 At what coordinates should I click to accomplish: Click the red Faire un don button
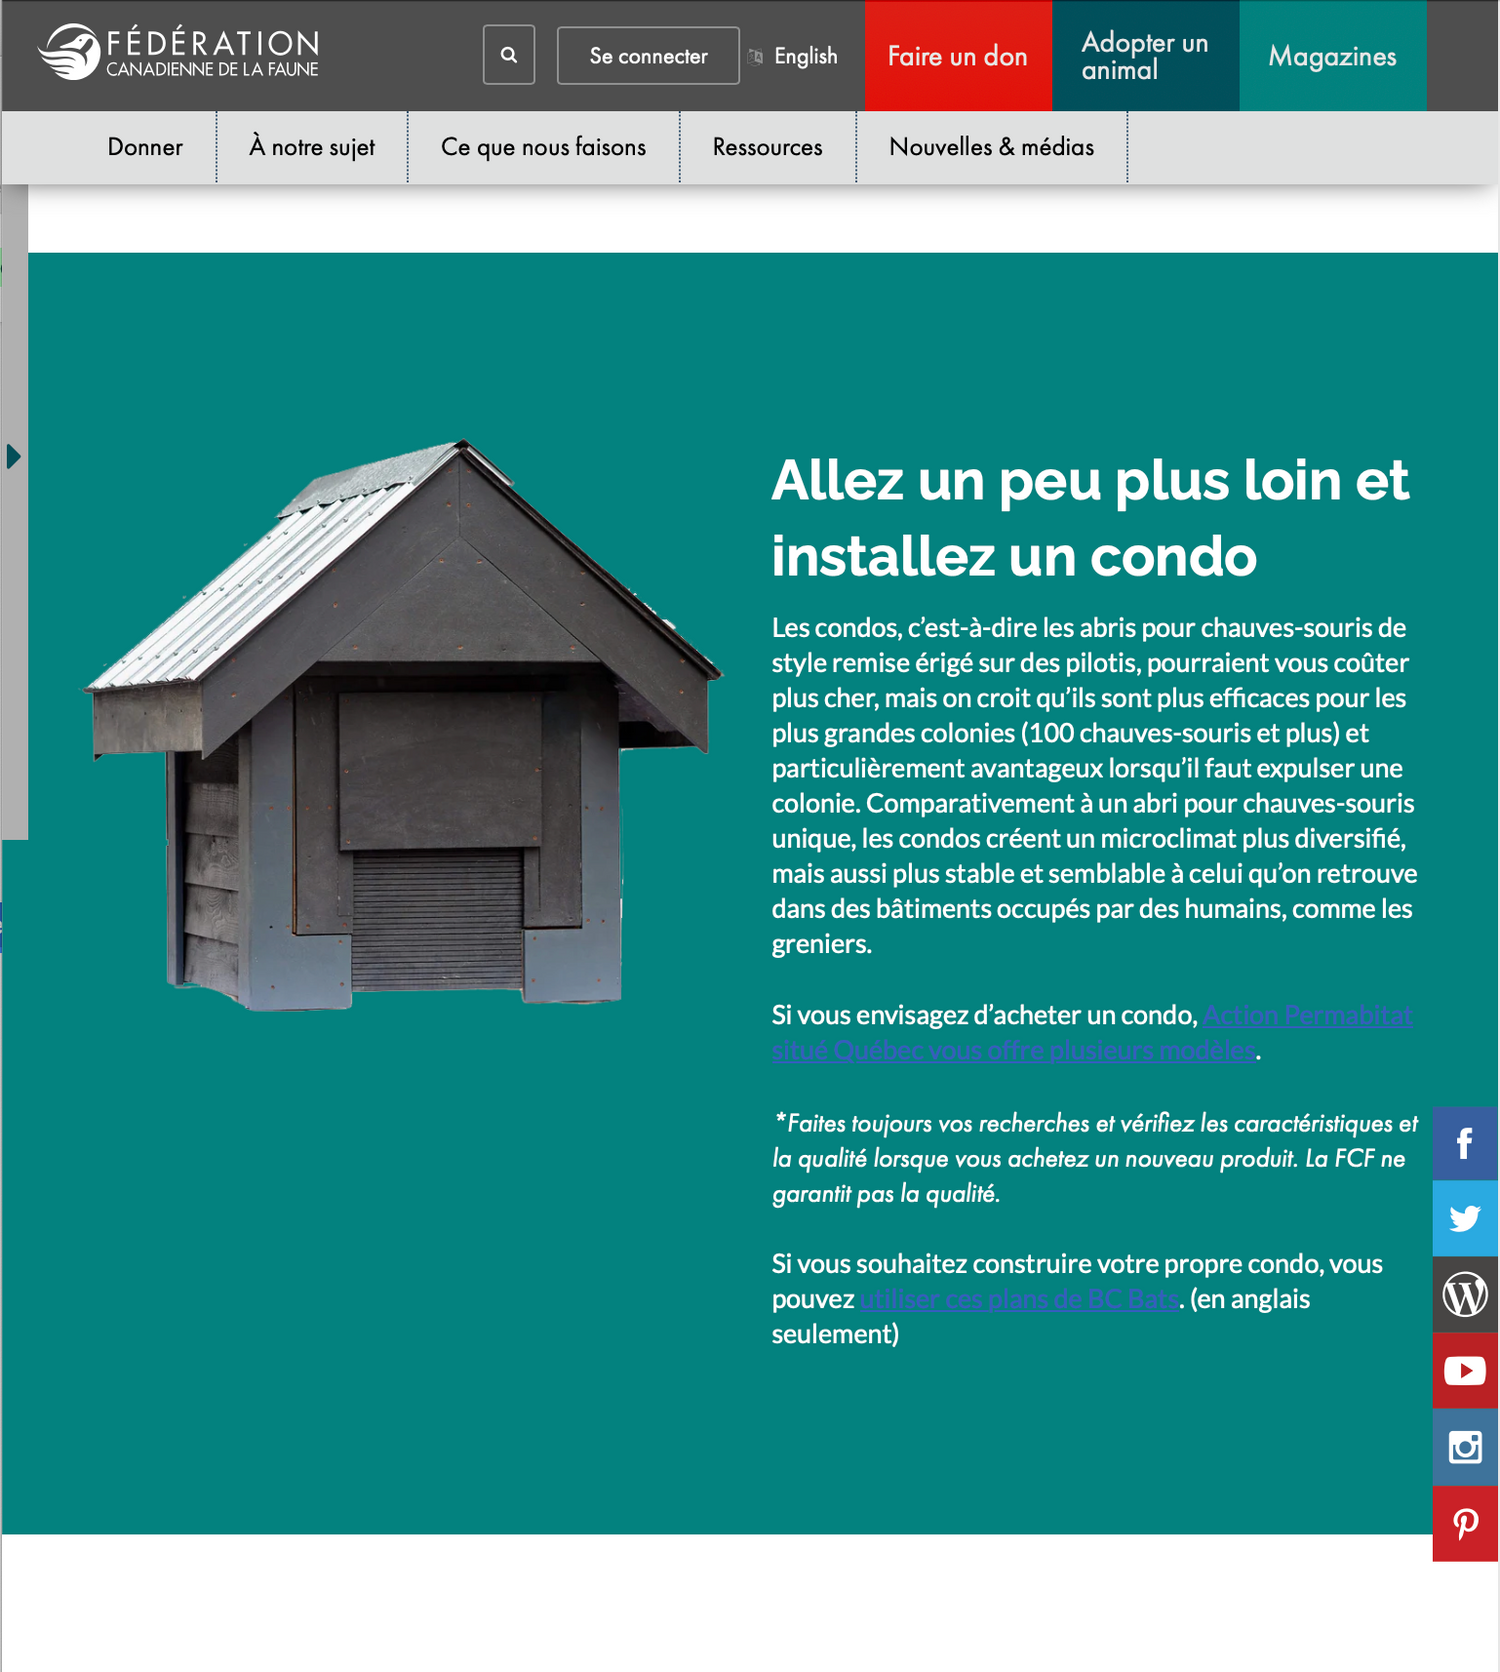point(957,56)
